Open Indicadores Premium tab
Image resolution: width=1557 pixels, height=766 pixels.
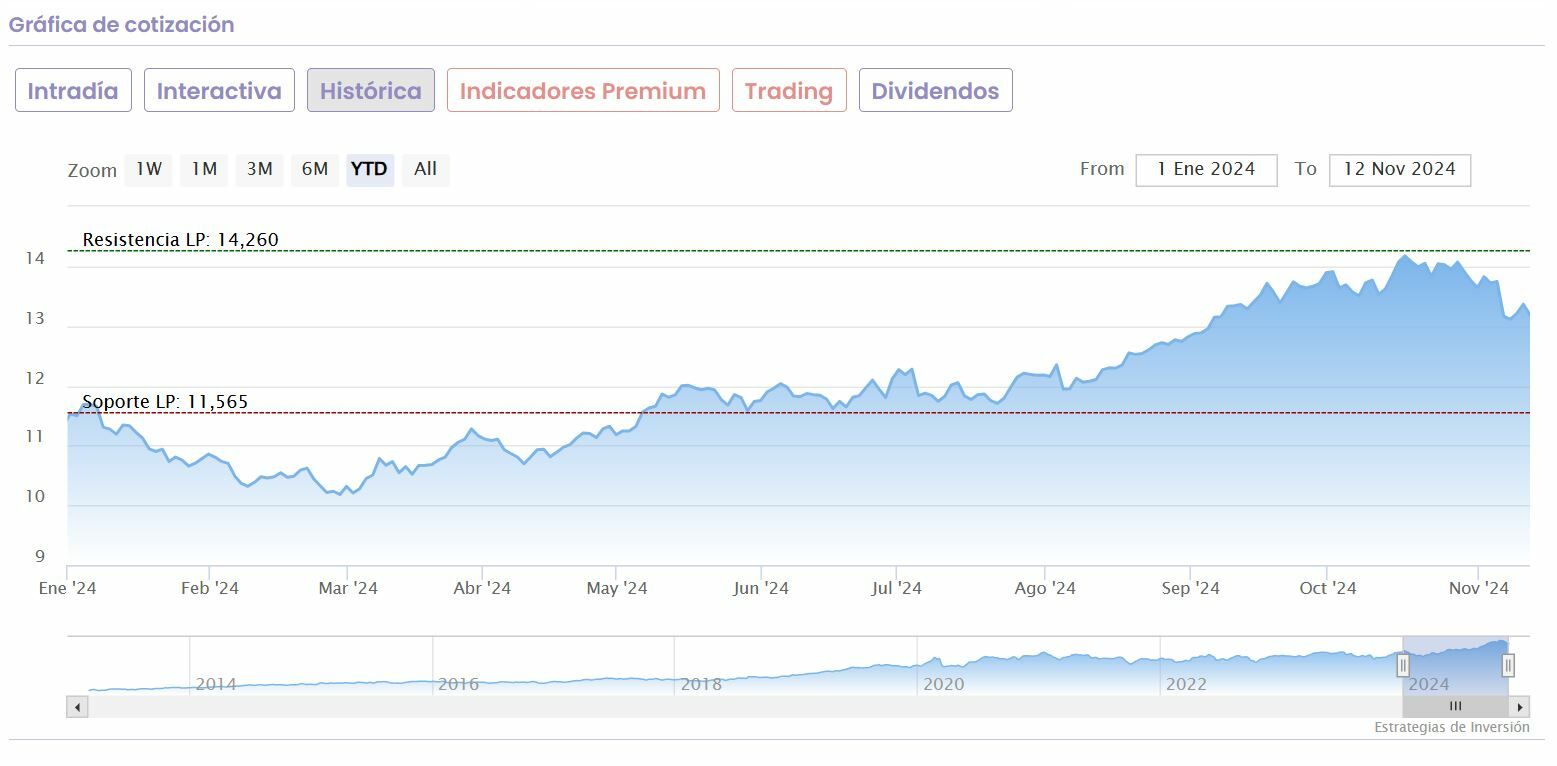pyautogui.click(x=583, y=91)
